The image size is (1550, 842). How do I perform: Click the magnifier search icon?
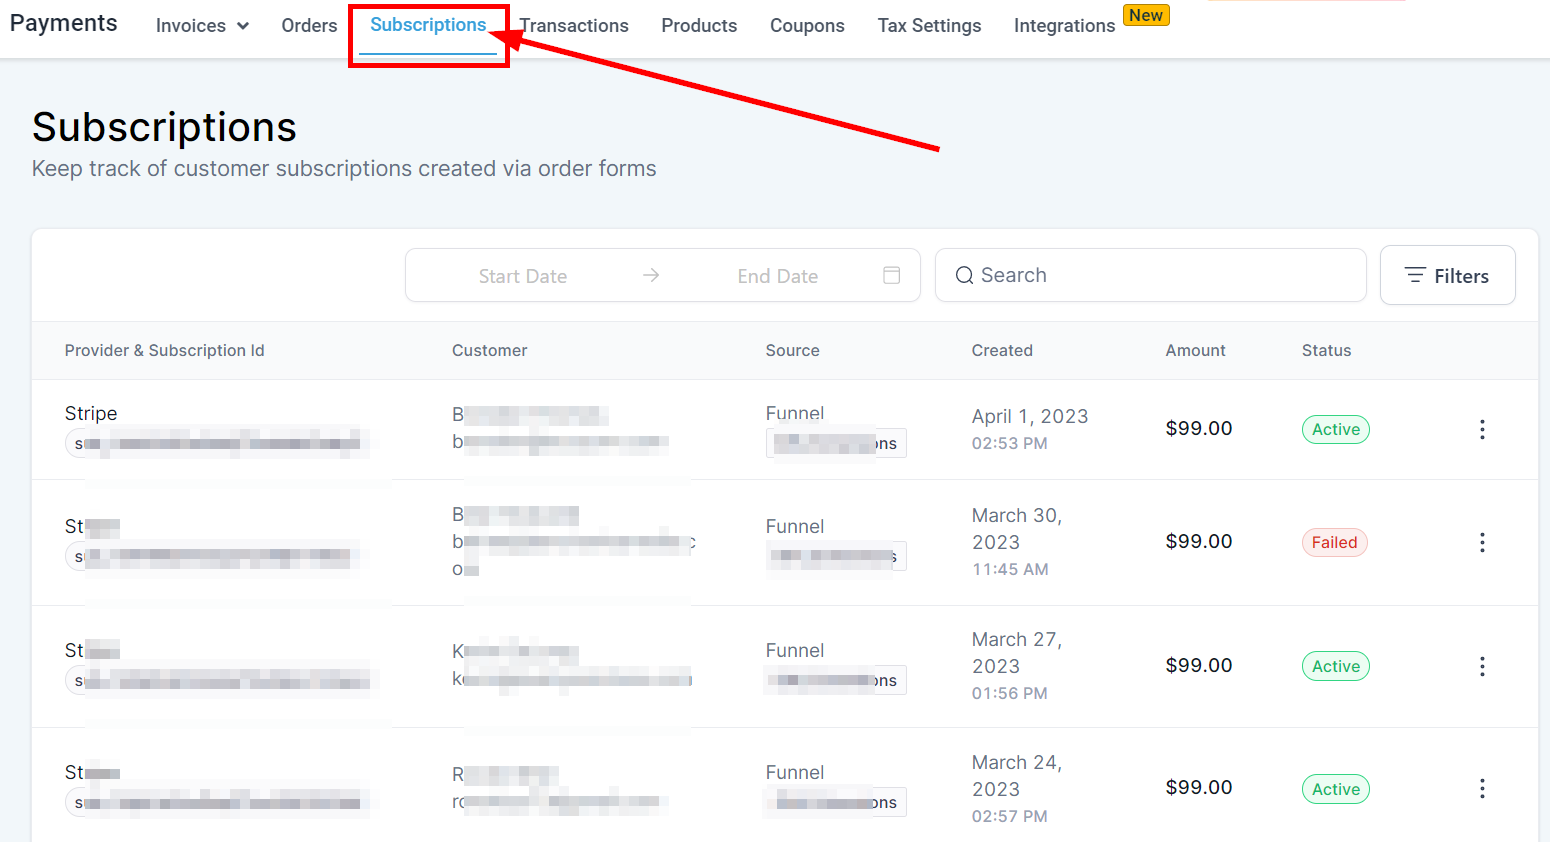(964, 275)
